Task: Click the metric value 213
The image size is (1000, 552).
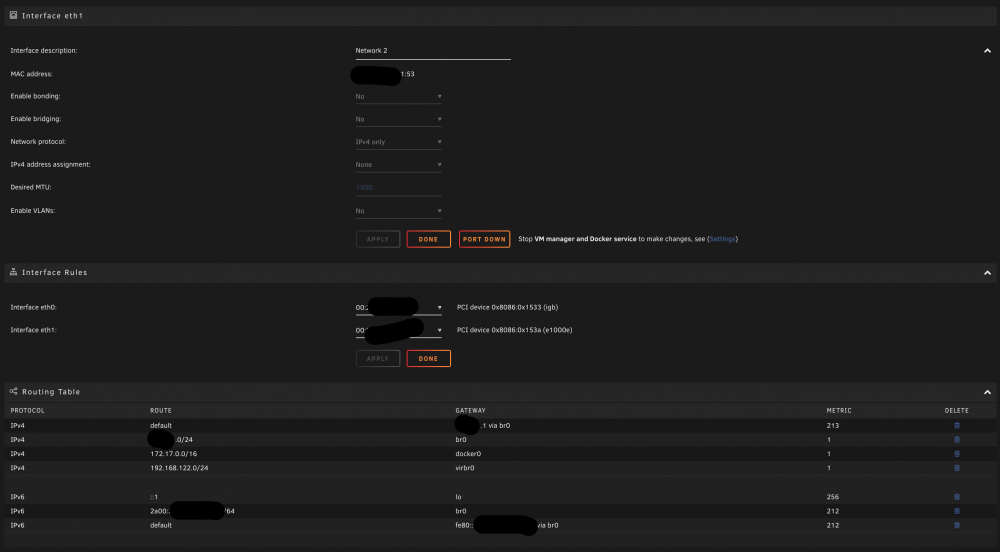Action: [833, 425]
